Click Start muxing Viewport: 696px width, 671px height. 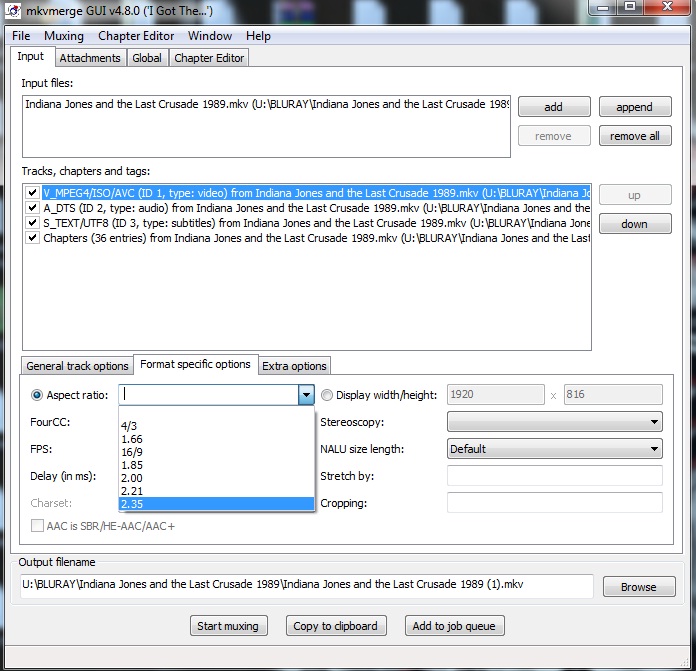(x=228, y=626)
